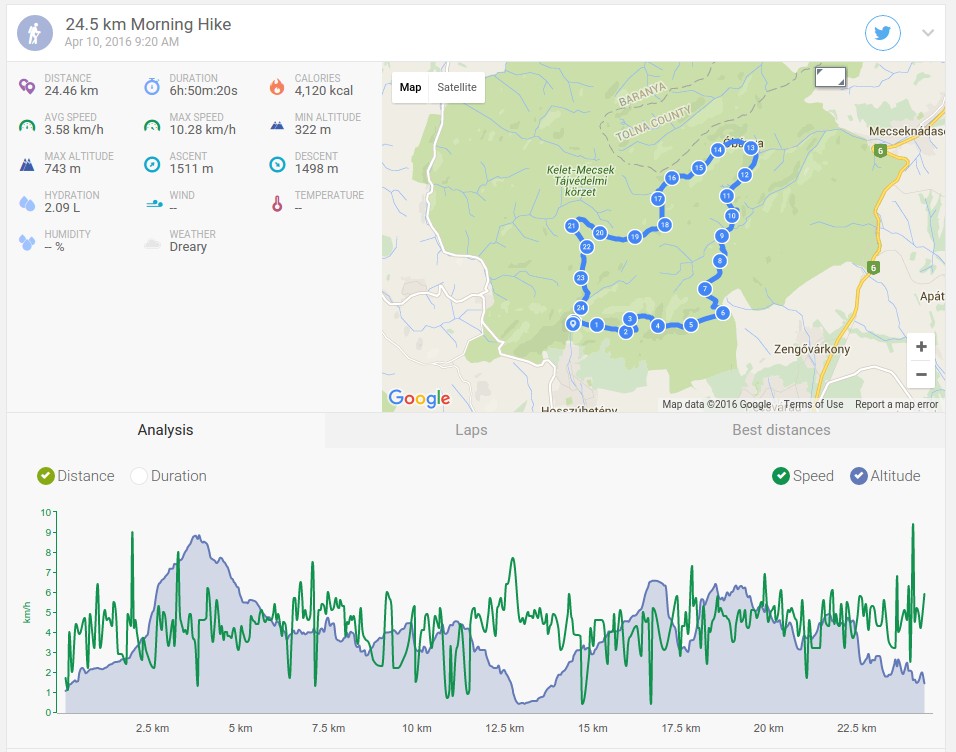Select lap marker 13 on route
Viewport: 956px width, 752px height.
pyautogui.click(x=751, y=148)
